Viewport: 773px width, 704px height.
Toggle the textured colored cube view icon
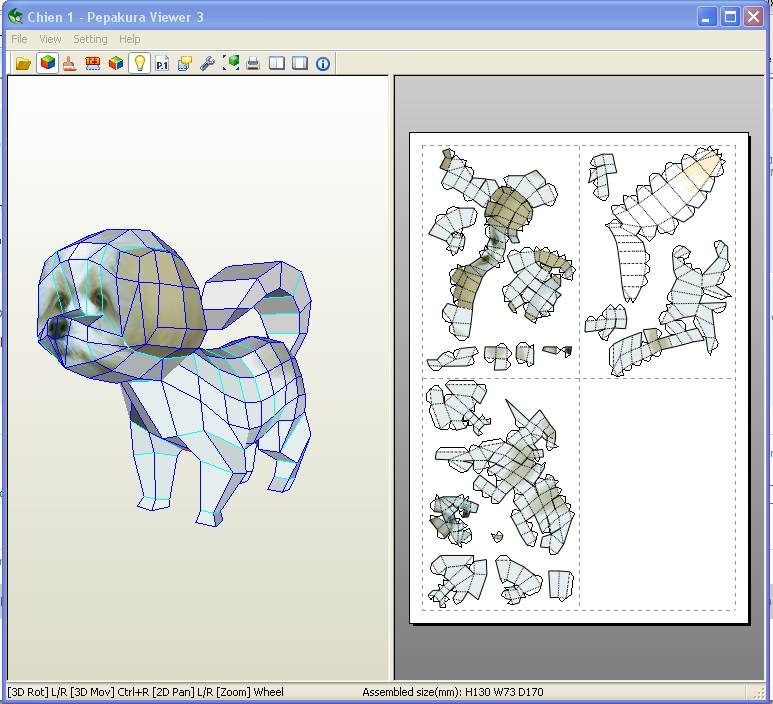(47, 63)
